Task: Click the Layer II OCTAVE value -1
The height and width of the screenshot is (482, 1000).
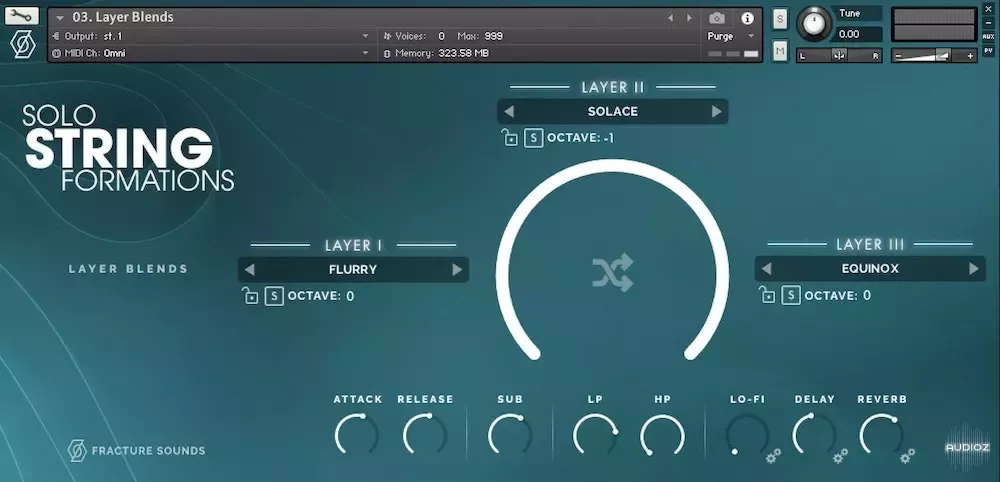Action: [x=608, y=138]
